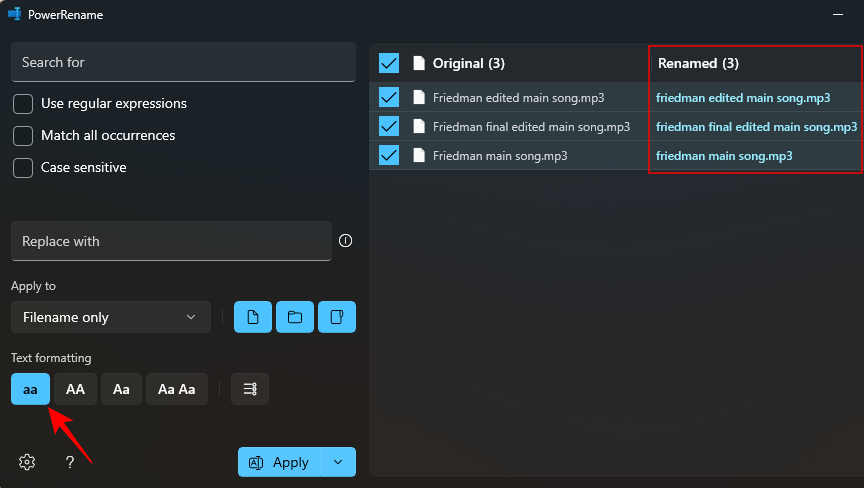Click the Apply button
Image resolution: width=864 pixels, height=488 pixels.
coord(279,462)
